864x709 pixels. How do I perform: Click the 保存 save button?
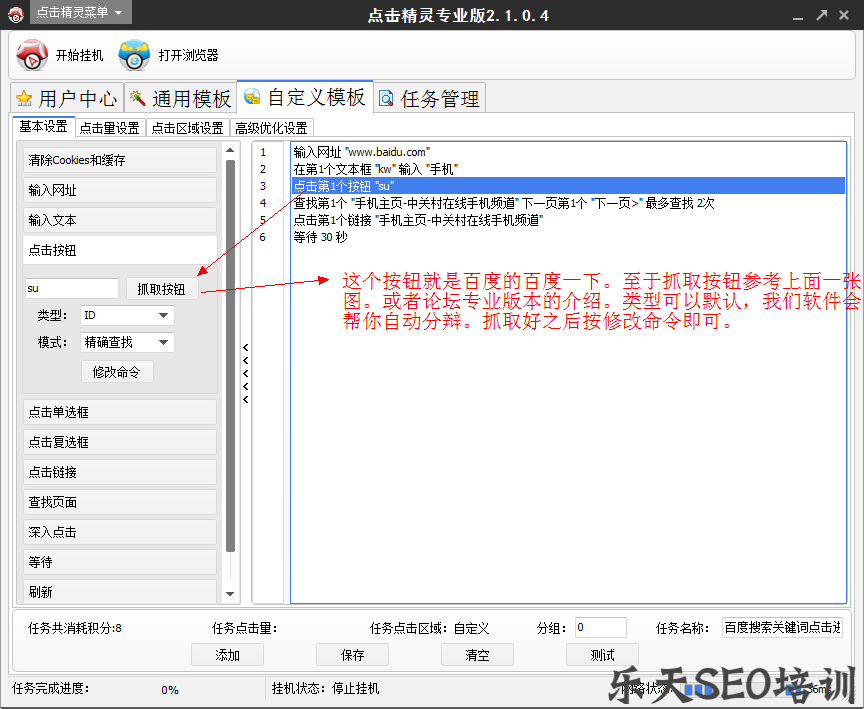[352, 655]
